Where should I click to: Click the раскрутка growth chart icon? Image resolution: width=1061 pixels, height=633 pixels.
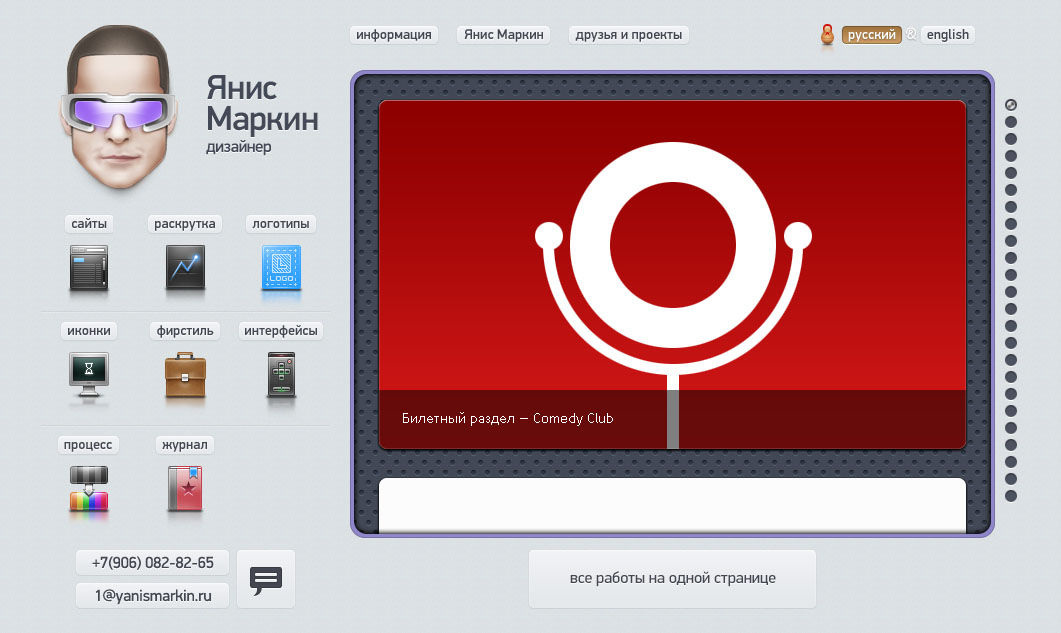tap(185, 267)
